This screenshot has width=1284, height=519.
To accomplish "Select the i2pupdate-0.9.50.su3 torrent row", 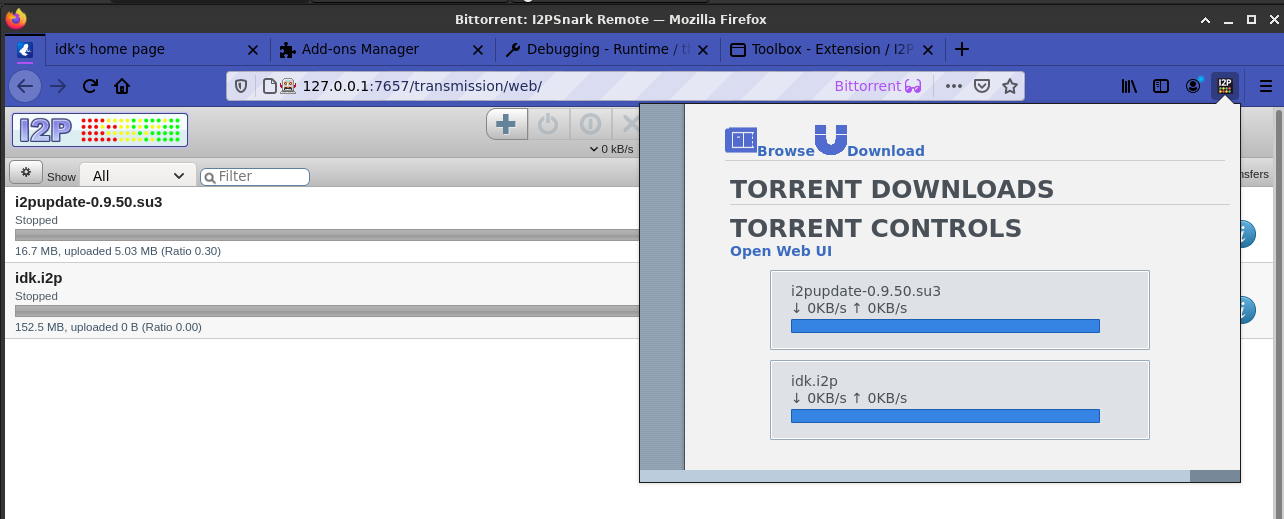I will (321, 224).
